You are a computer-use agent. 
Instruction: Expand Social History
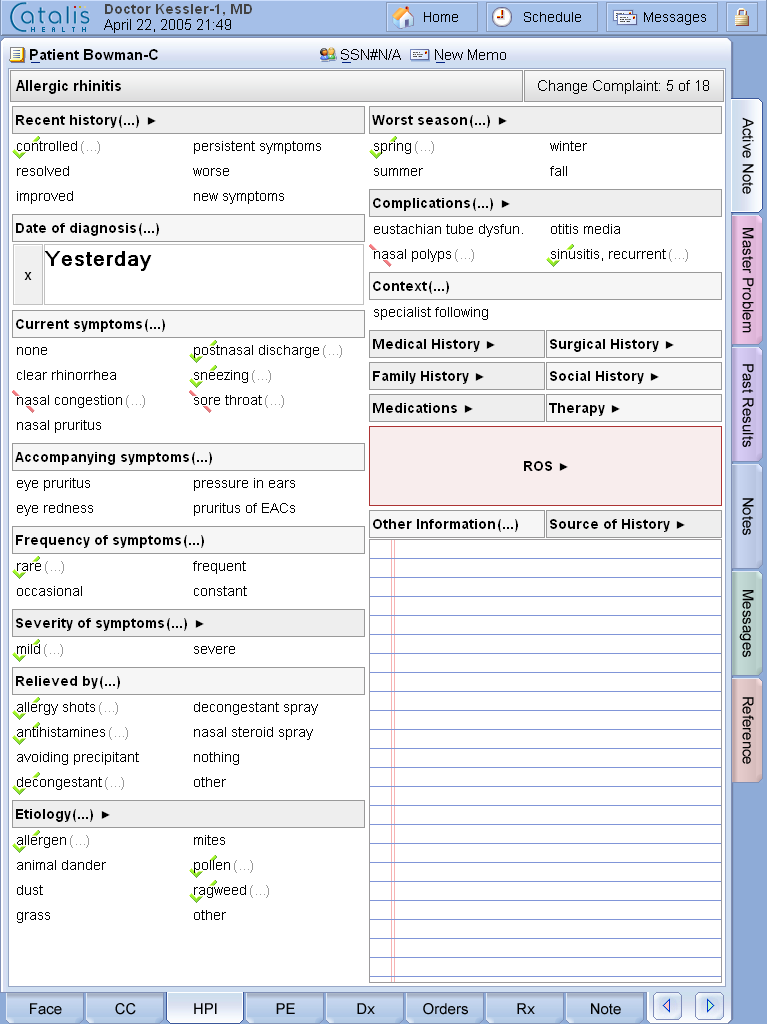[634, 376]
